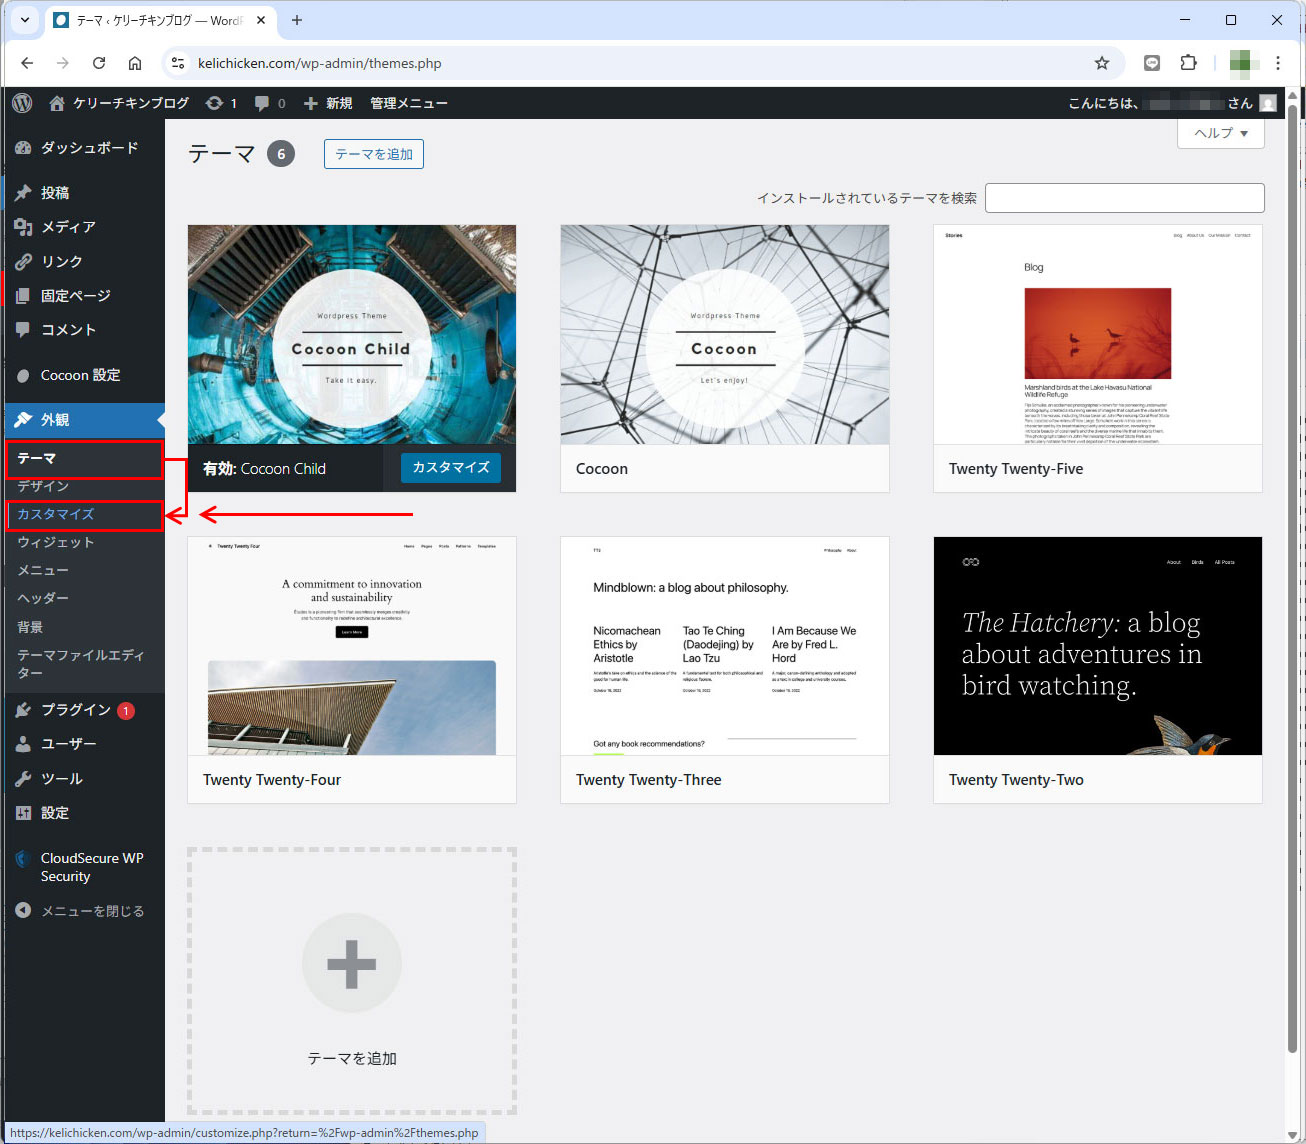The image size is (1306, 1144).
Task: Click the home icon for ケリーチキンブログ
Action: point(57,103)
